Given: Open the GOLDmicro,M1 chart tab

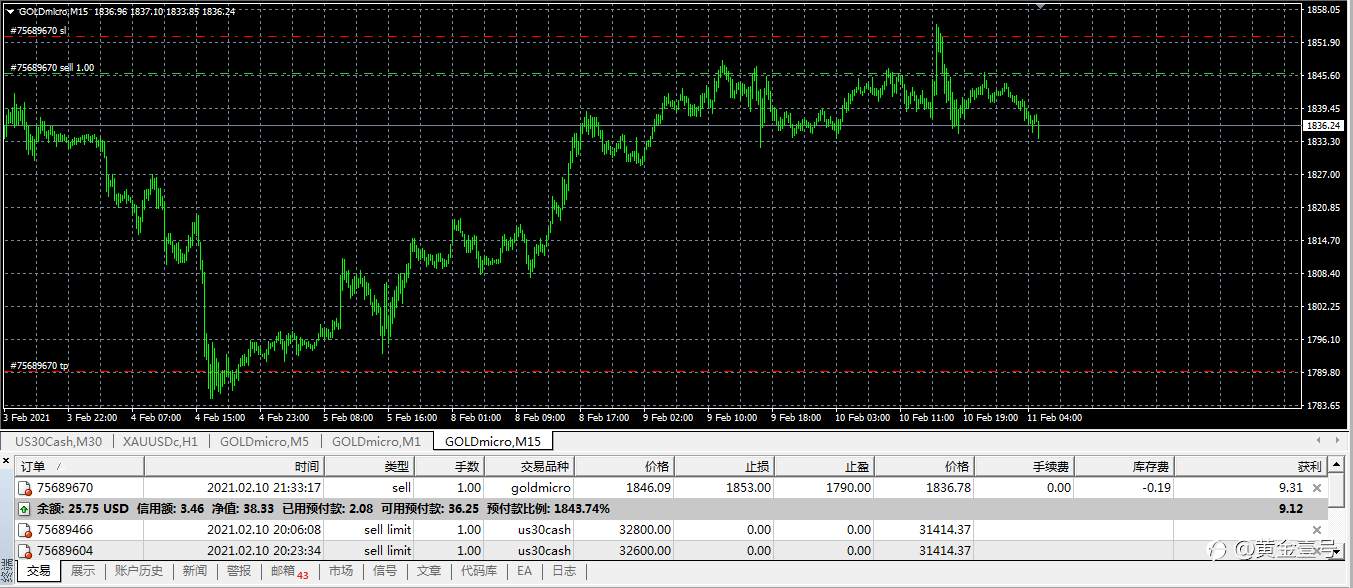Looking at the screenshot, I should pos(377,441).
